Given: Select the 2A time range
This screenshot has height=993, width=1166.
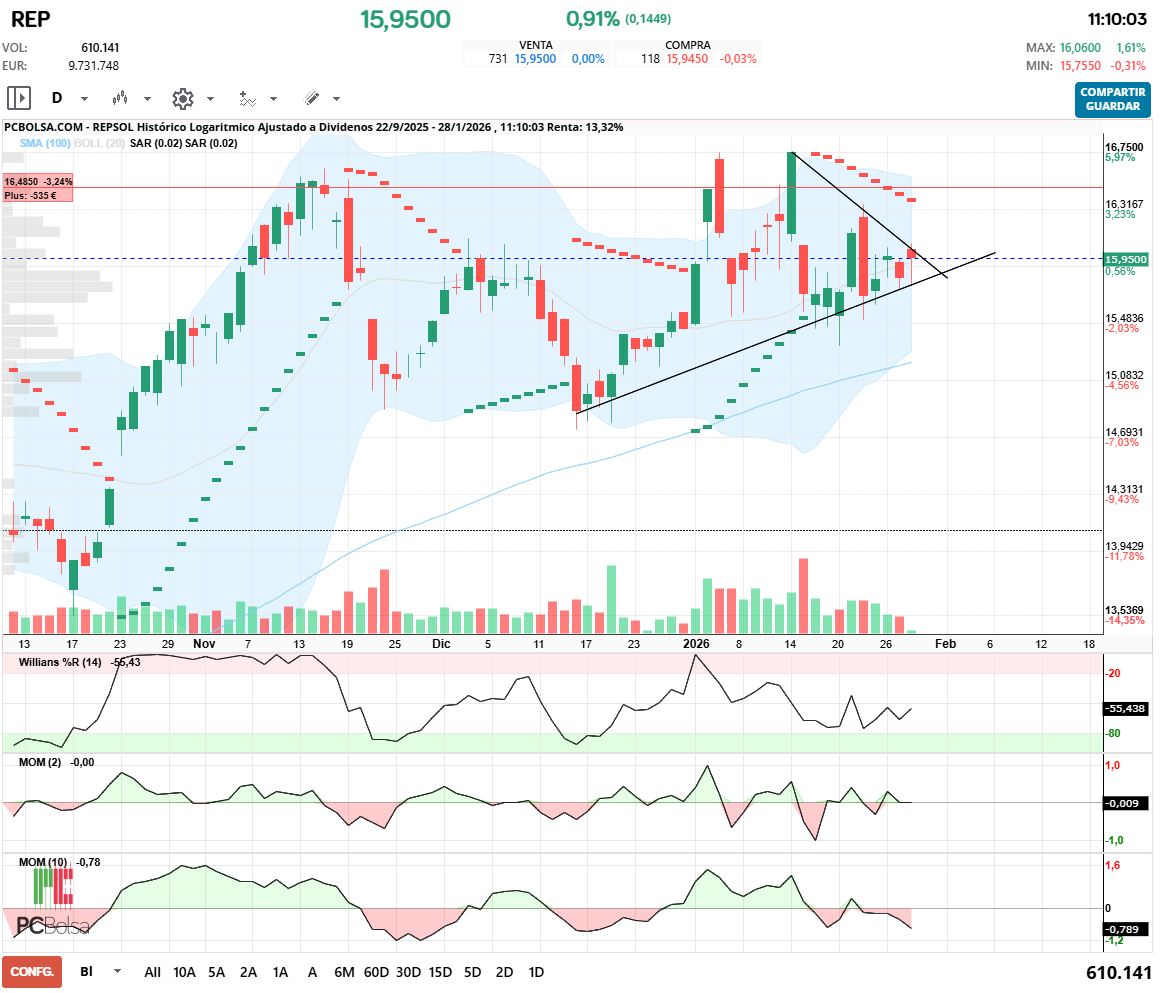Looking at the screenshot, I should (x=248, y=972).
